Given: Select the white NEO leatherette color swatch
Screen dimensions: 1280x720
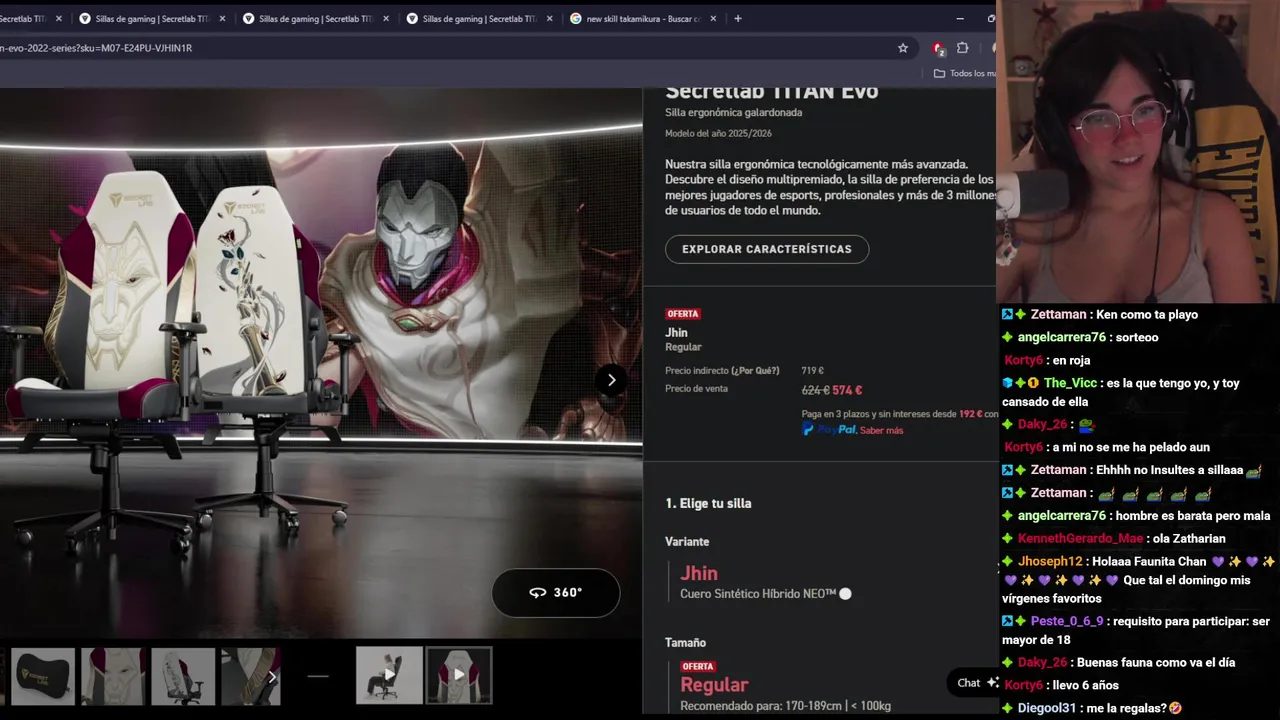Looking at the screenshot, I should tap(845, 594).
